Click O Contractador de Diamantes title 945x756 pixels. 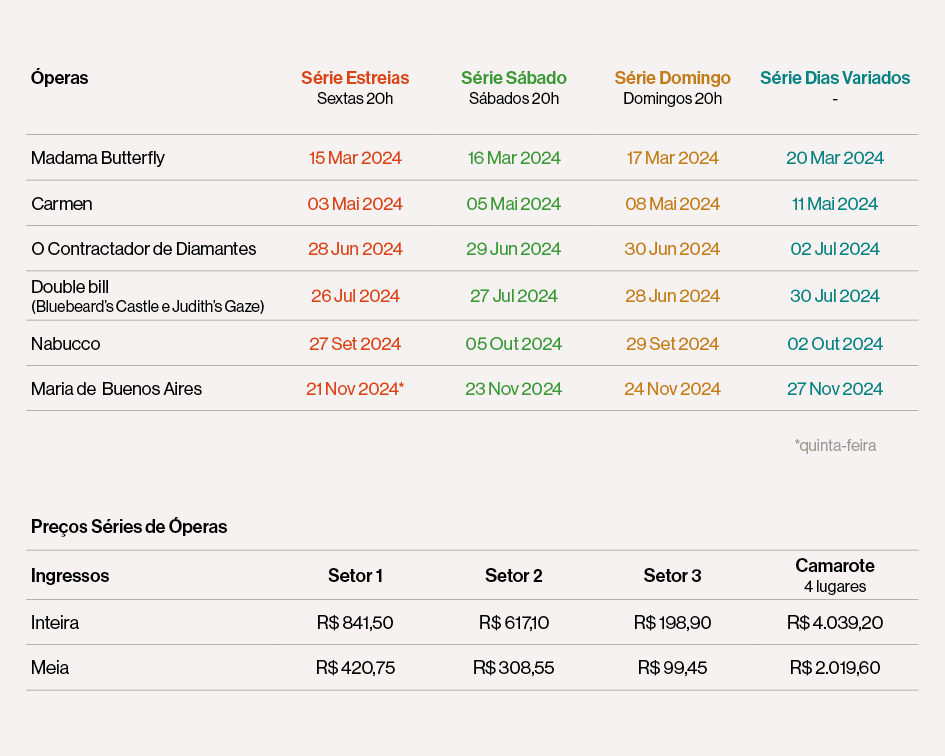click(144, 249)
